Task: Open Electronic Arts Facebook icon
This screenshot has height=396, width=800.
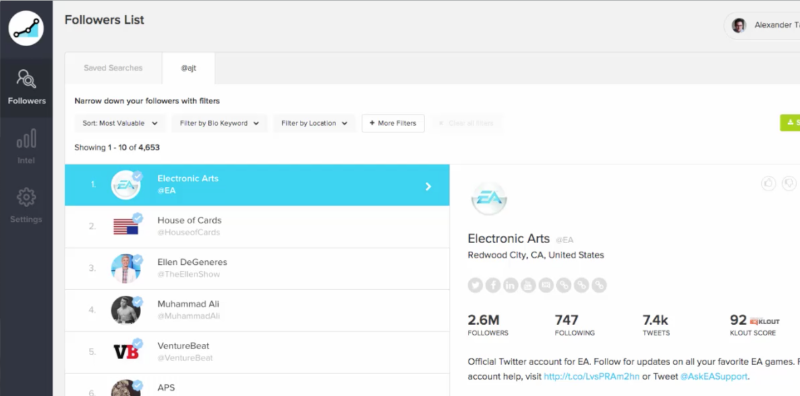Action: pos(493,285)
